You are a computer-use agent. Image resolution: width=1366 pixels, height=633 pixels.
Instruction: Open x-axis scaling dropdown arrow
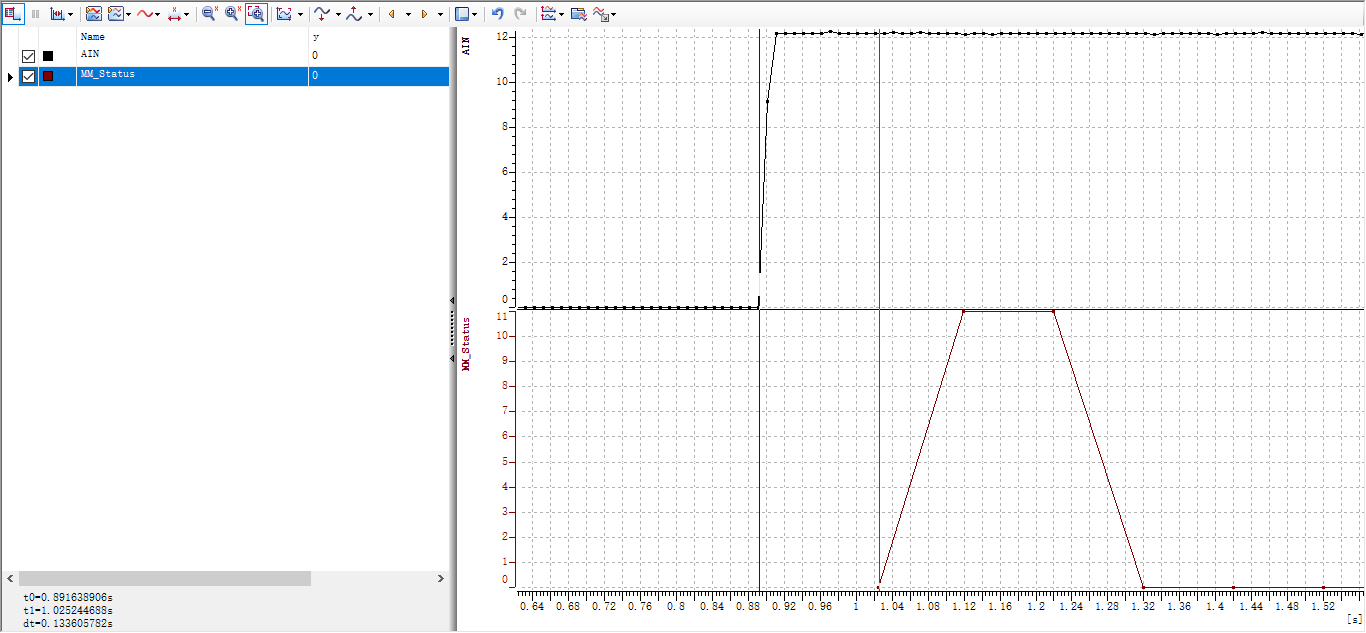186,15
